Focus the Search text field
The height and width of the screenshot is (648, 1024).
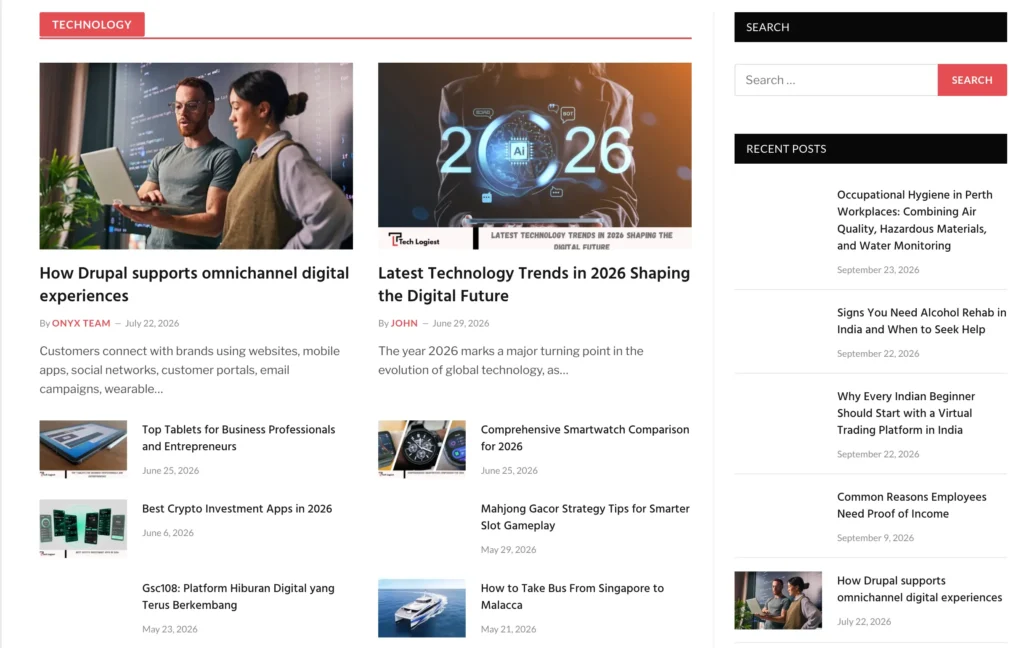click(x=836, y=80)
